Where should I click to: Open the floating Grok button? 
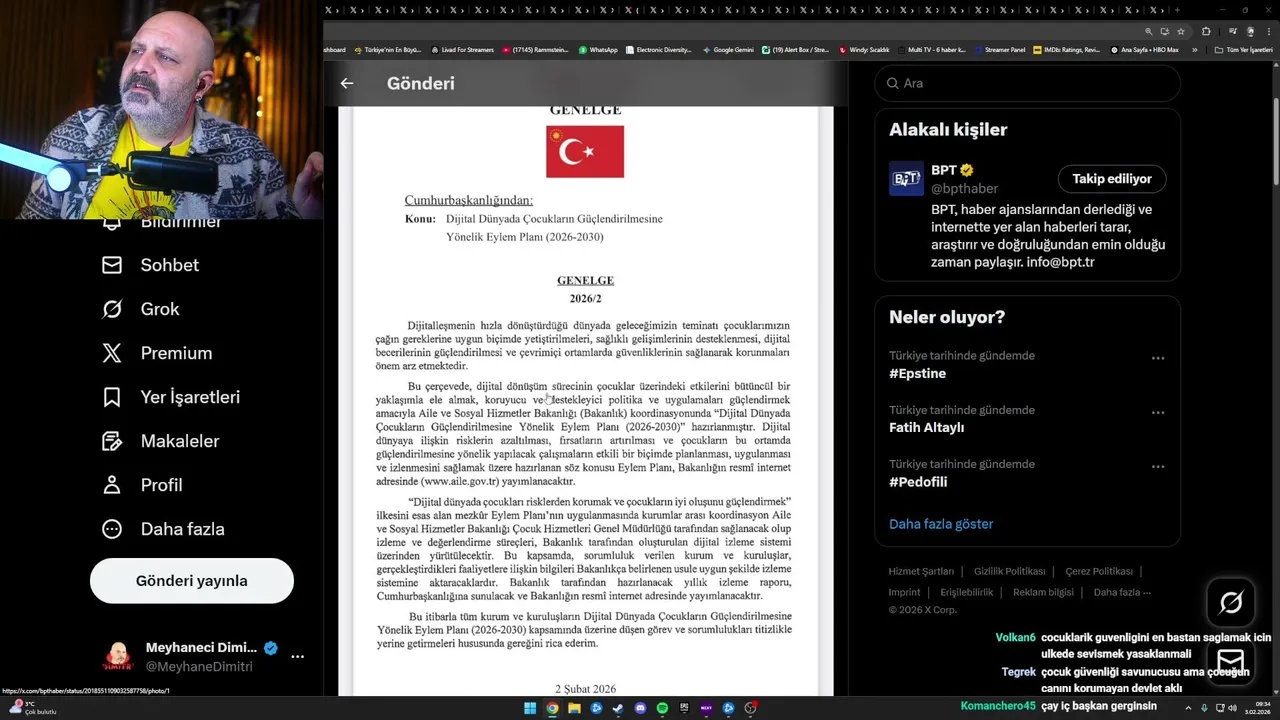point(1231,602)
